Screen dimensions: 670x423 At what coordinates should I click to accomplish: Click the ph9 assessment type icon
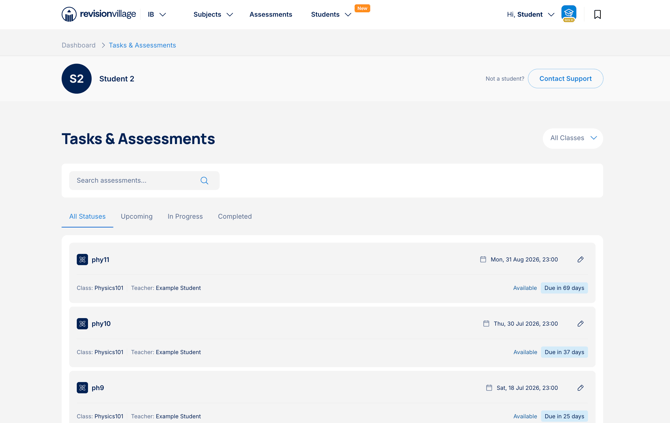82,388
